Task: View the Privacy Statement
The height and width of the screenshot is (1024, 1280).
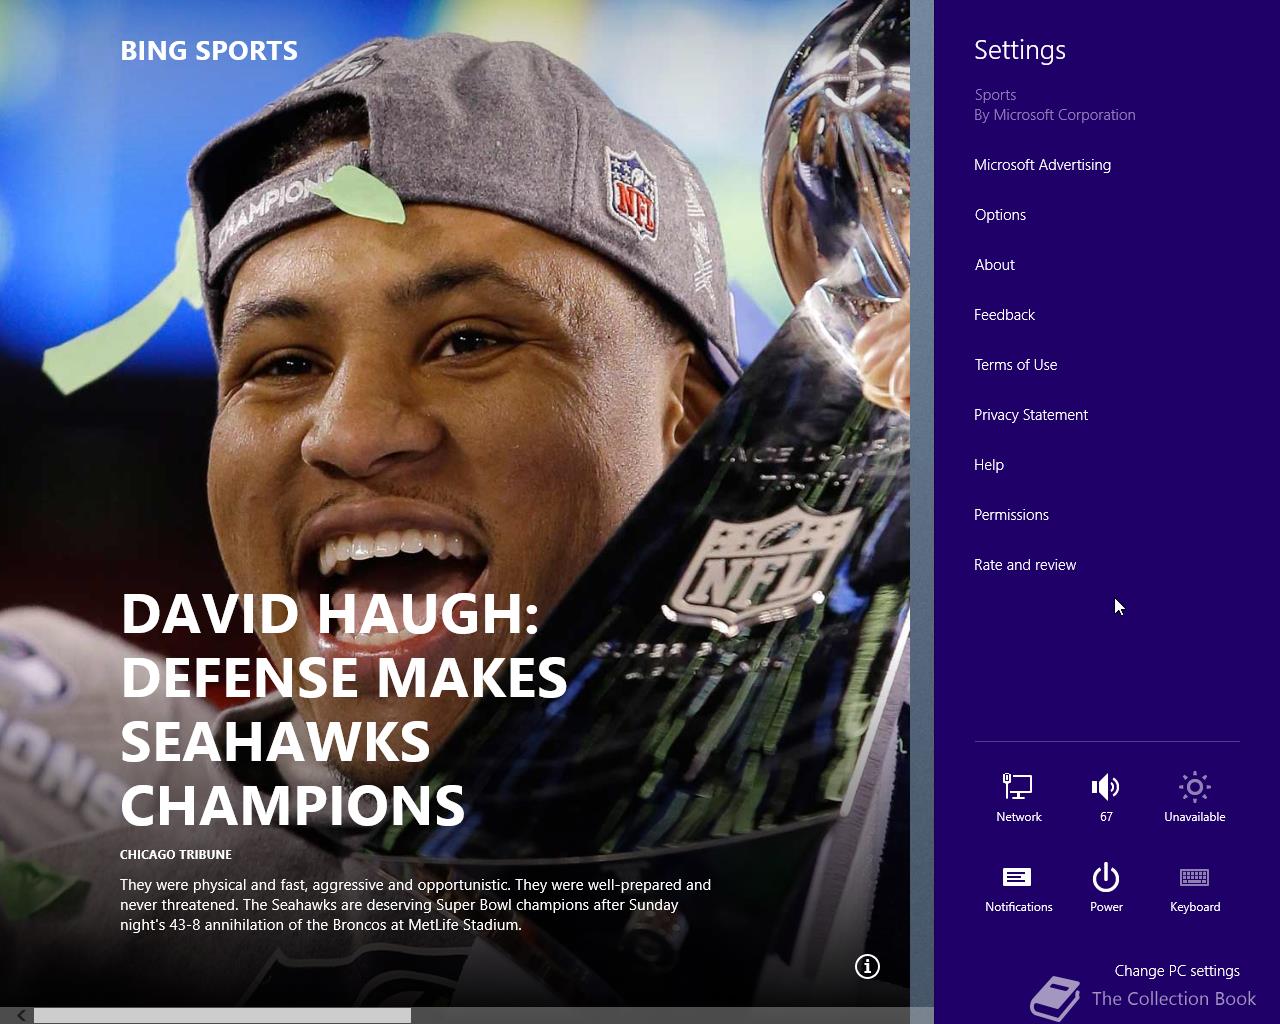Action: [x=1030, y=415]
